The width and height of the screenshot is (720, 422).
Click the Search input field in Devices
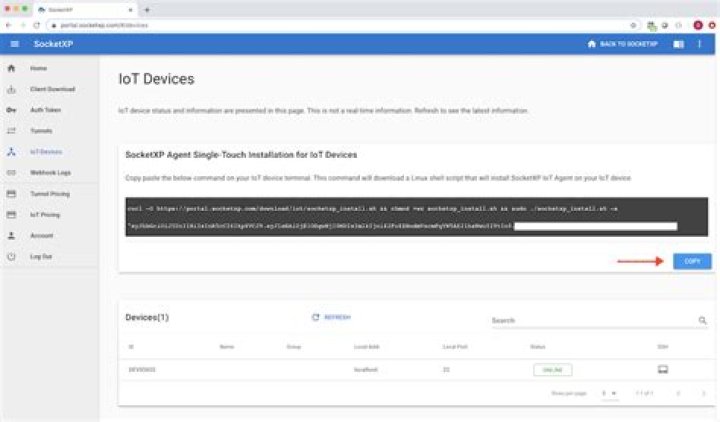pyautogui.click(x=590, y=321)
